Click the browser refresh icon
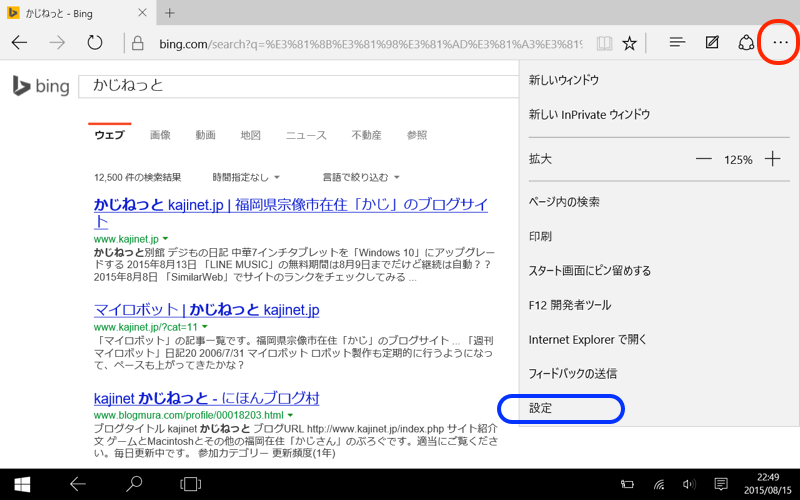 click(x=95, y=43)
